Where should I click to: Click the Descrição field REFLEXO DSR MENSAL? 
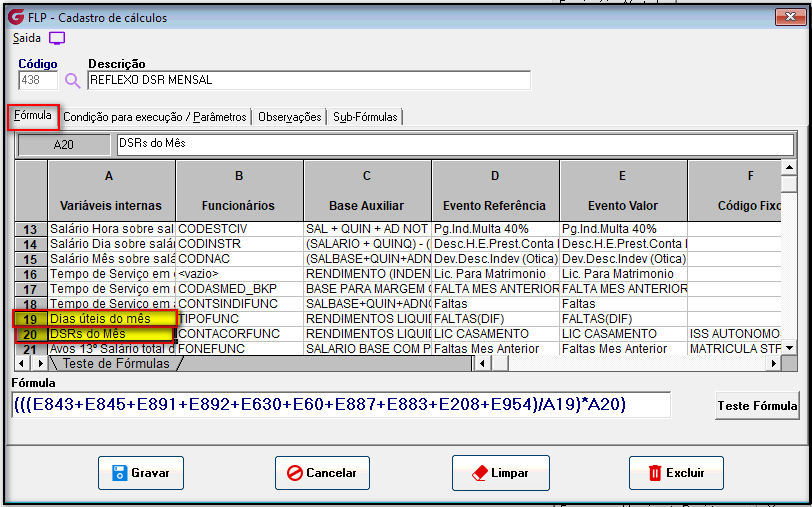pos(309,80)
